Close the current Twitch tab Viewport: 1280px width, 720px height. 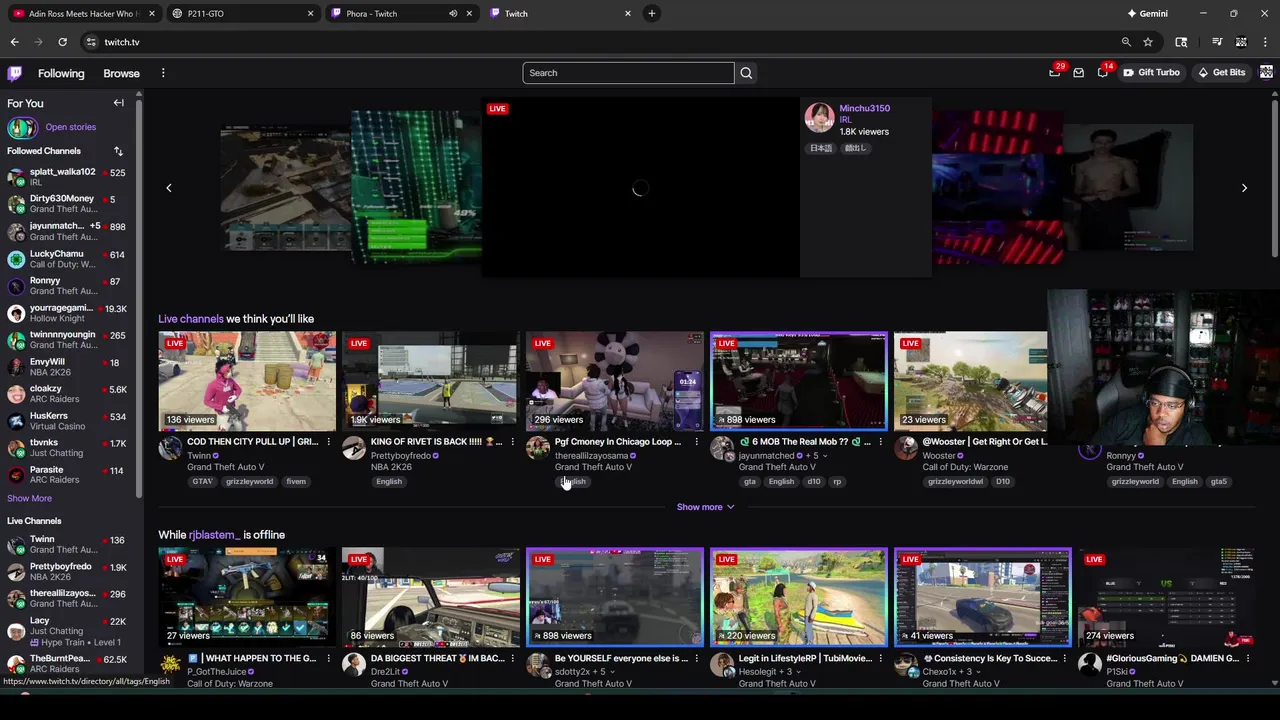click(x=628, y=13)
